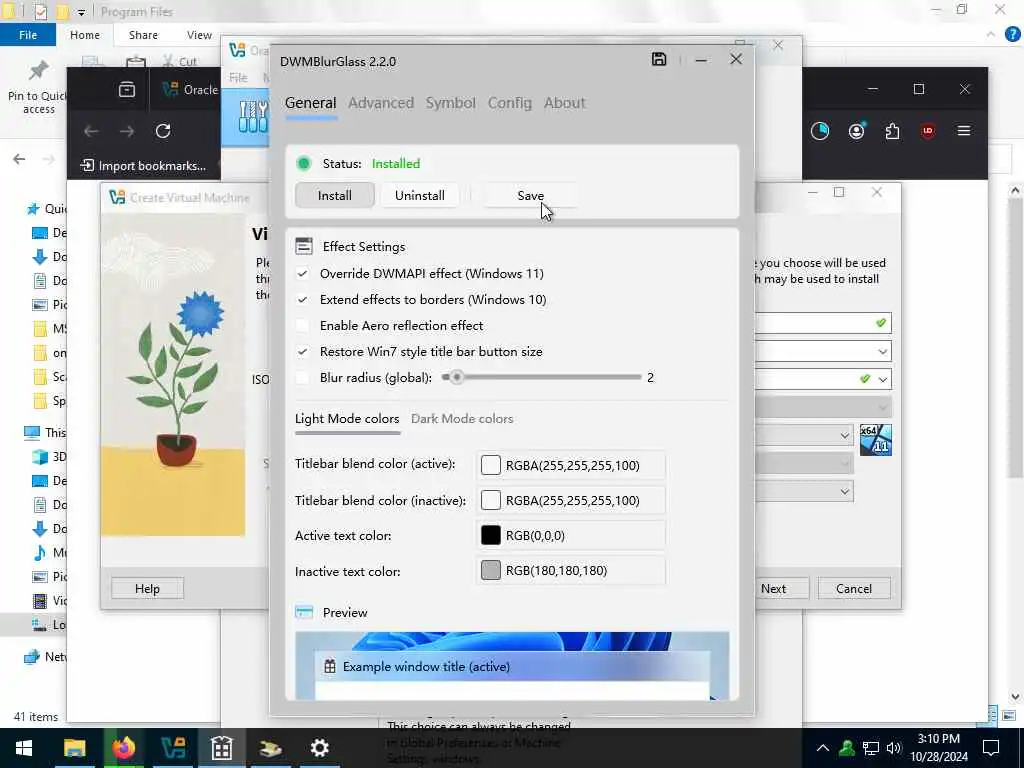Open the Firefox extensions puzzle icon
1024x768 pixels.
click(892, 131)
